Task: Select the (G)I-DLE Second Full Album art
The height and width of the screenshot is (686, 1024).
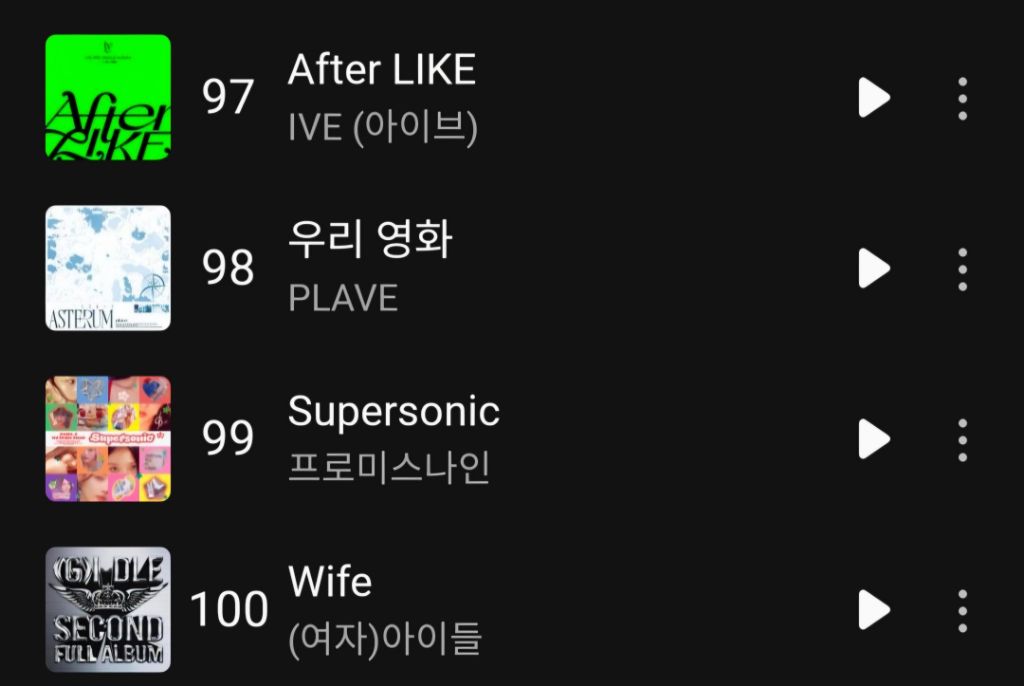Action: [108, 608]
